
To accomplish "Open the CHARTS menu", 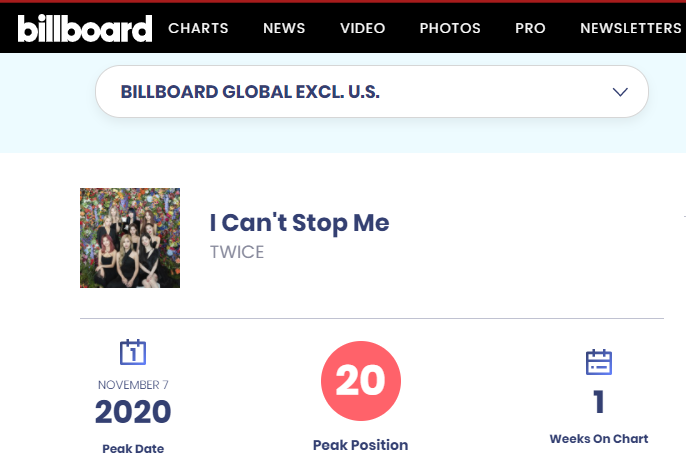I will (198, 28).
